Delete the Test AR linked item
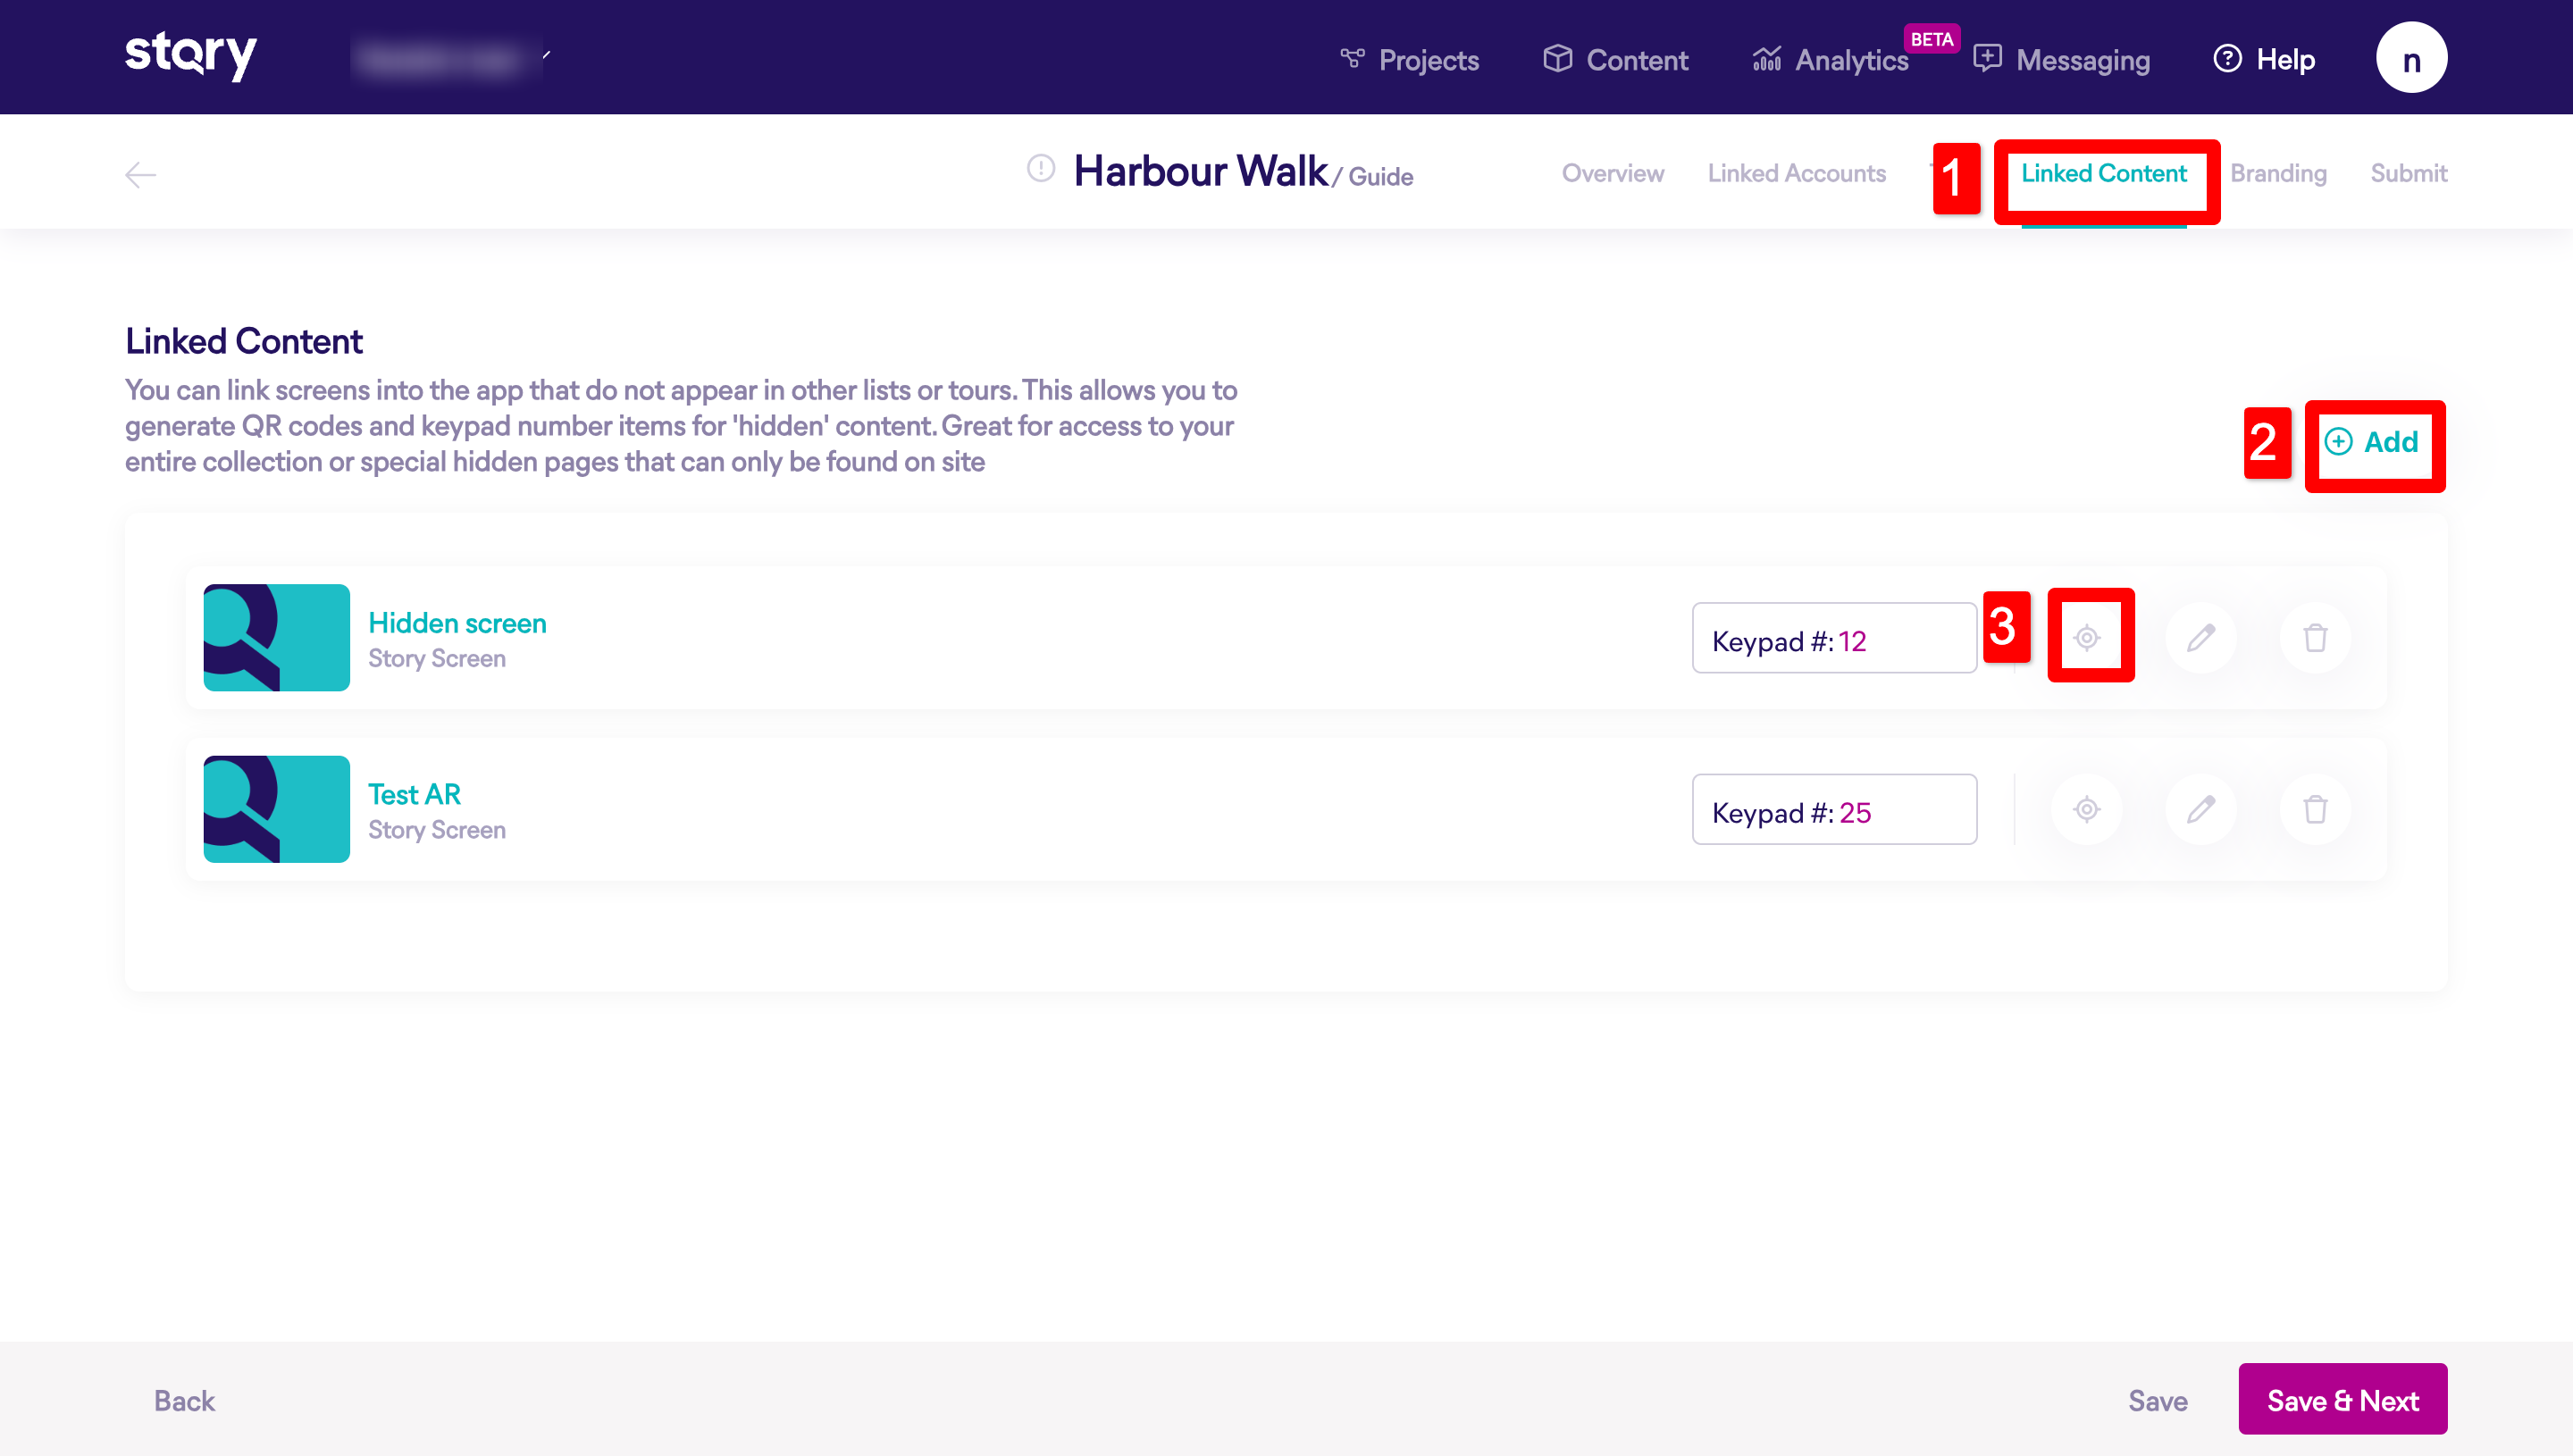 (x=2315, y=809)
